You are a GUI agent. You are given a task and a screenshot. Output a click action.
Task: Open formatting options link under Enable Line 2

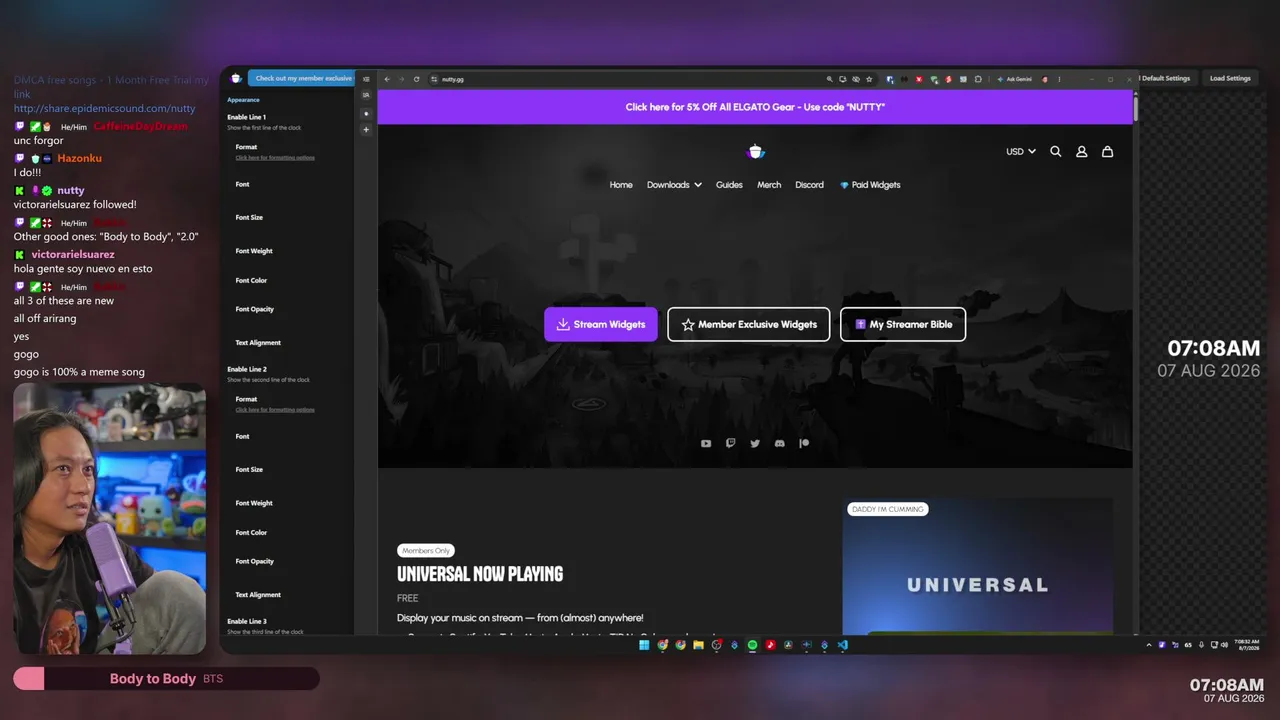click(x=275, y=410)
